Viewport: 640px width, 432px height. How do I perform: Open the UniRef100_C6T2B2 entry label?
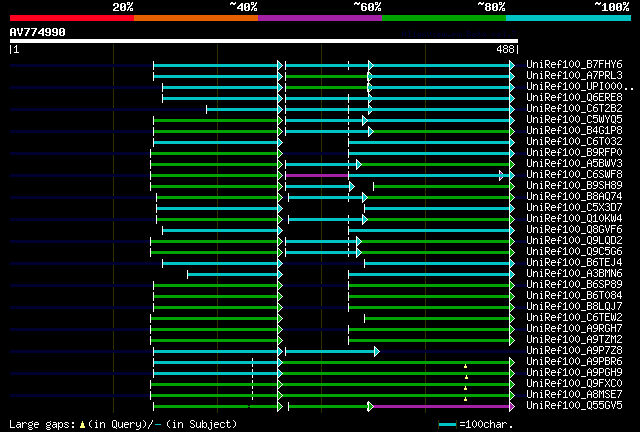click(x=574, y=109)
